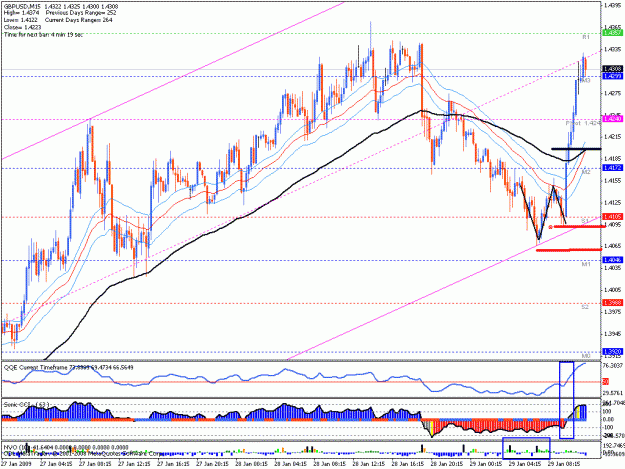Click the red 50 level marker on QQE scale

point(606,382)
